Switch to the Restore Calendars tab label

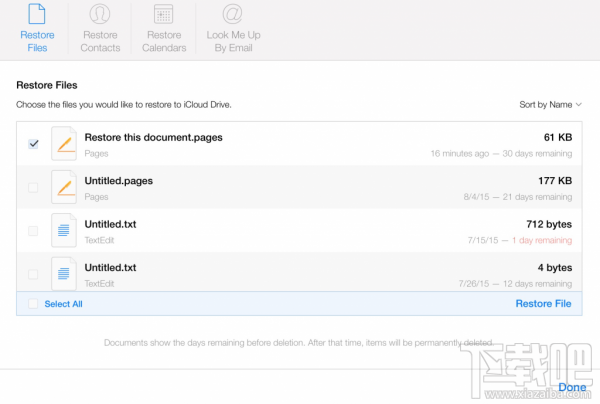[164, 41]
